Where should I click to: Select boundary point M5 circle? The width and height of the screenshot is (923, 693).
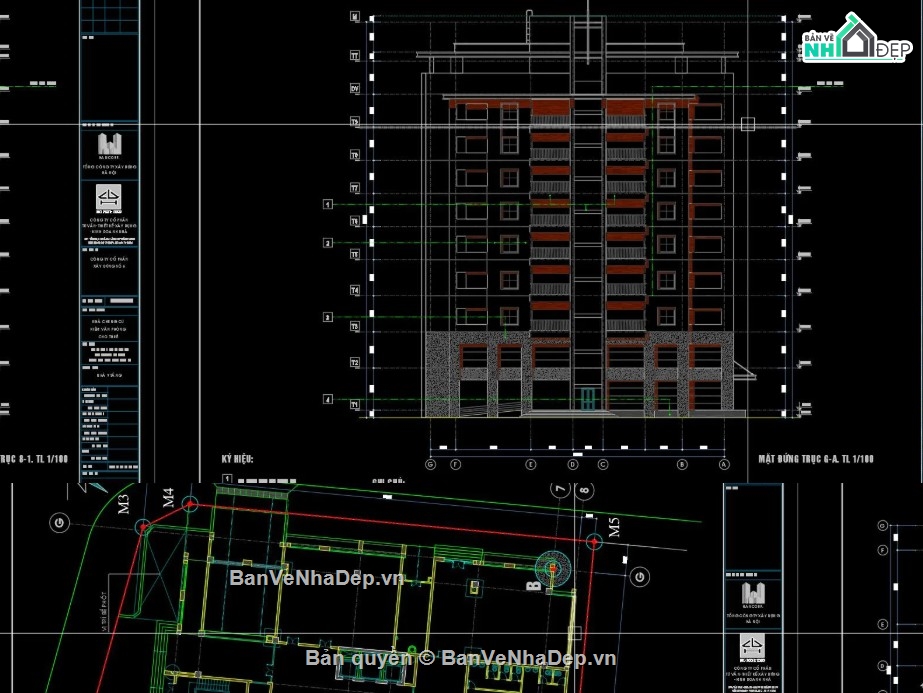coord(595,541)
